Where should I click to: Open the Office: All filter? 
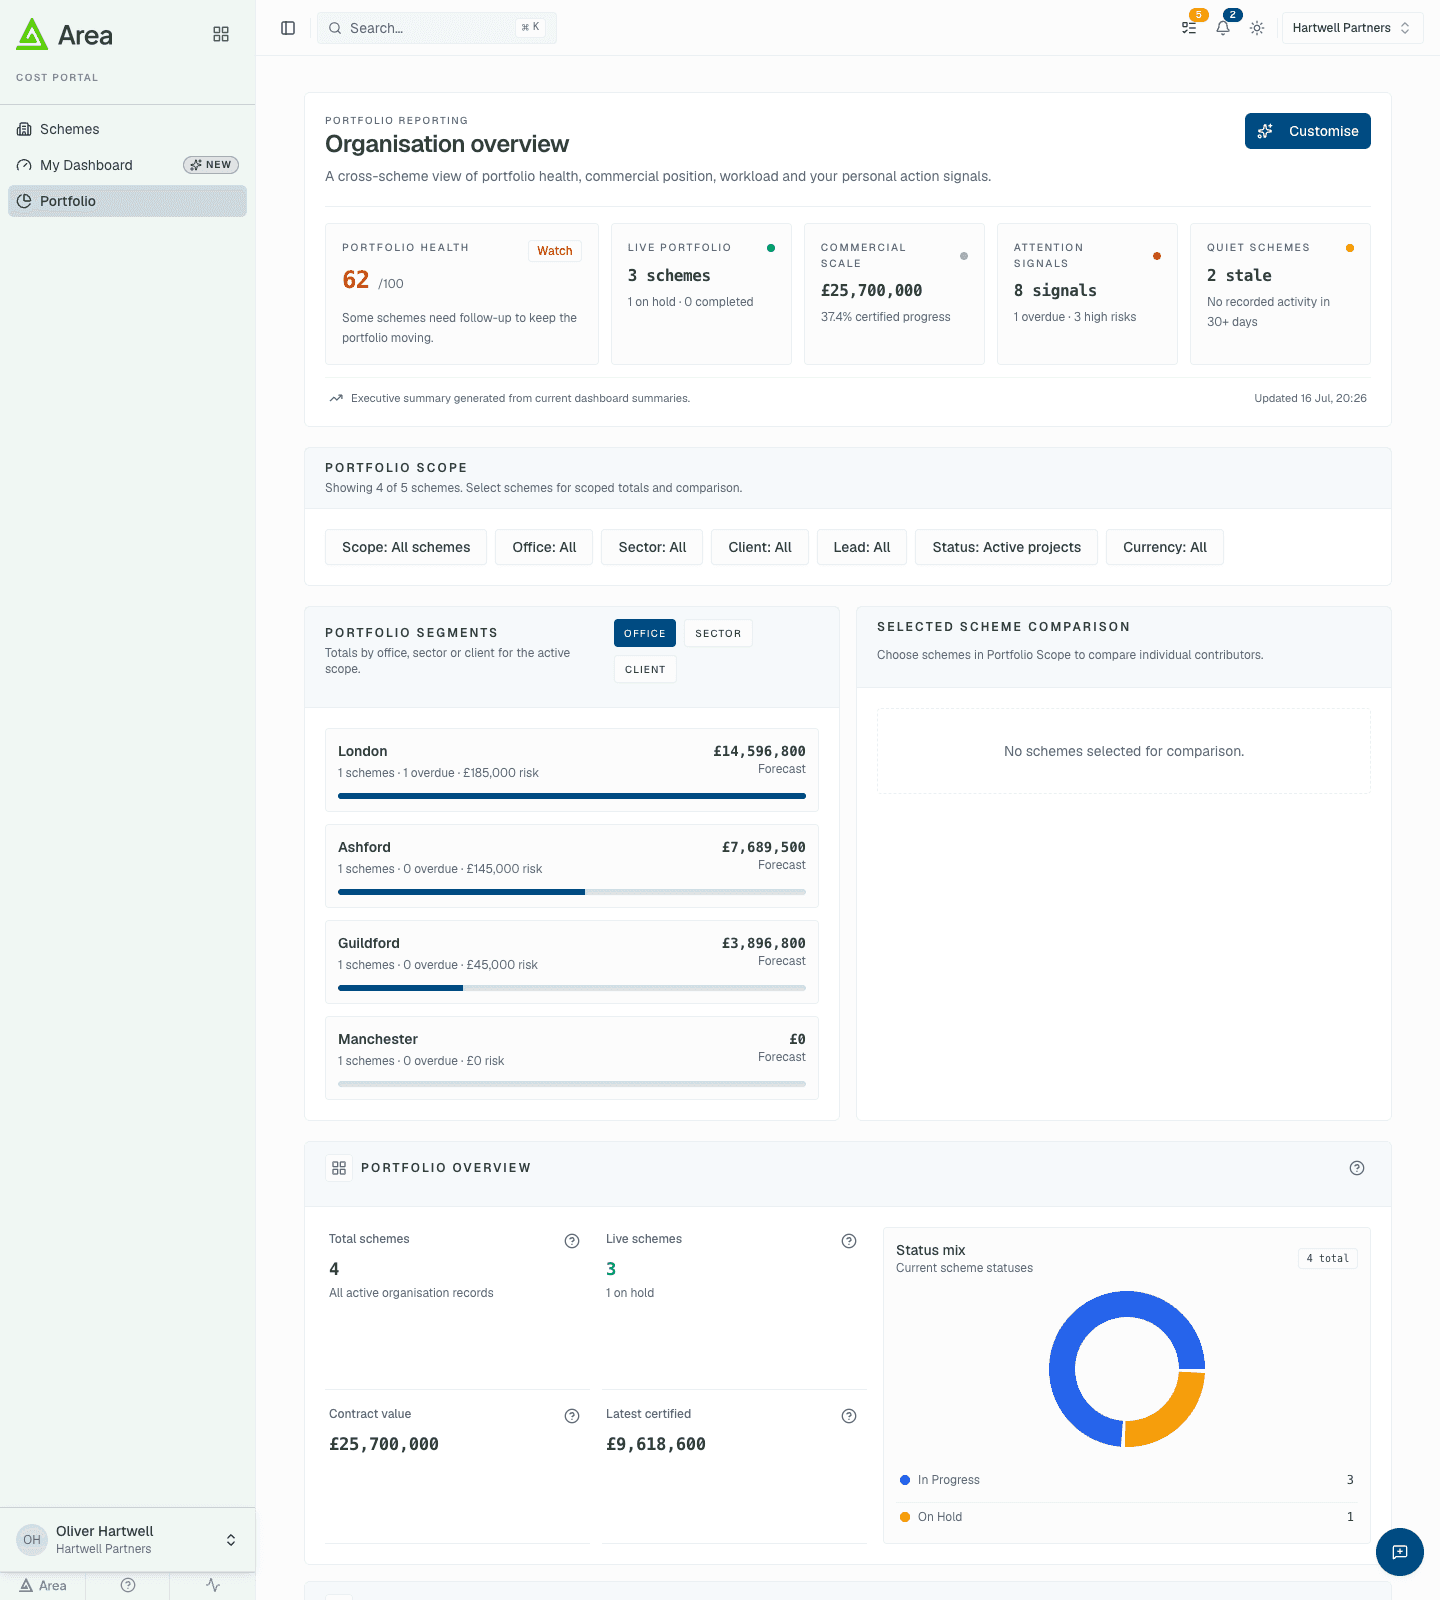click(x=544, y=547)
